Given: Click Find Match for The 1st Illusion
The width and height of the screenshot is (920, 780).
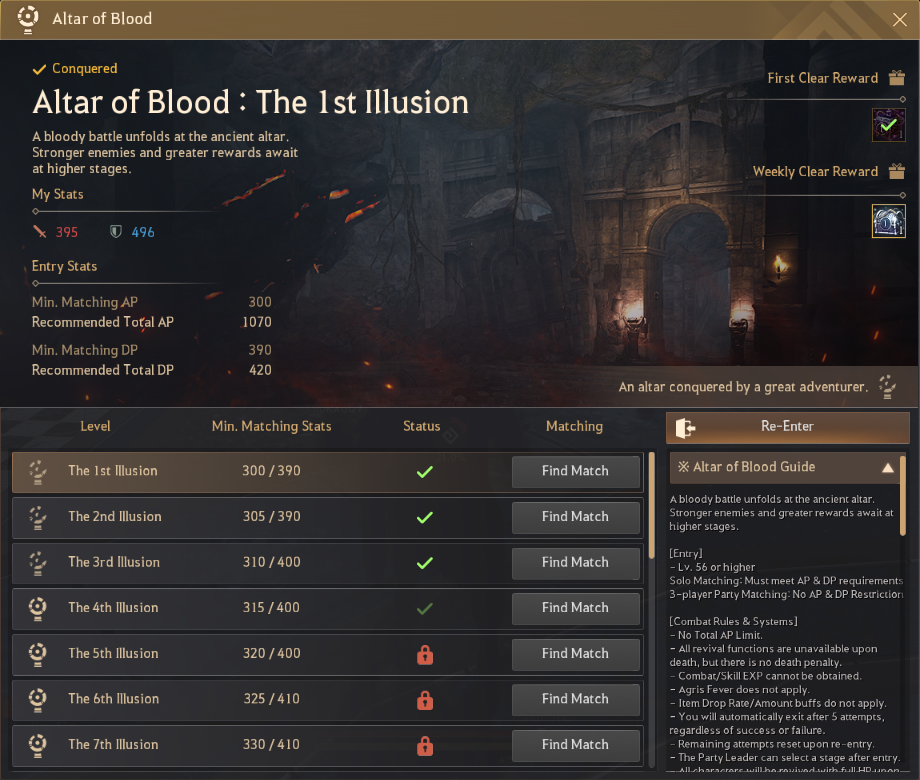Looking at the screenshot, I should [575, 471].
